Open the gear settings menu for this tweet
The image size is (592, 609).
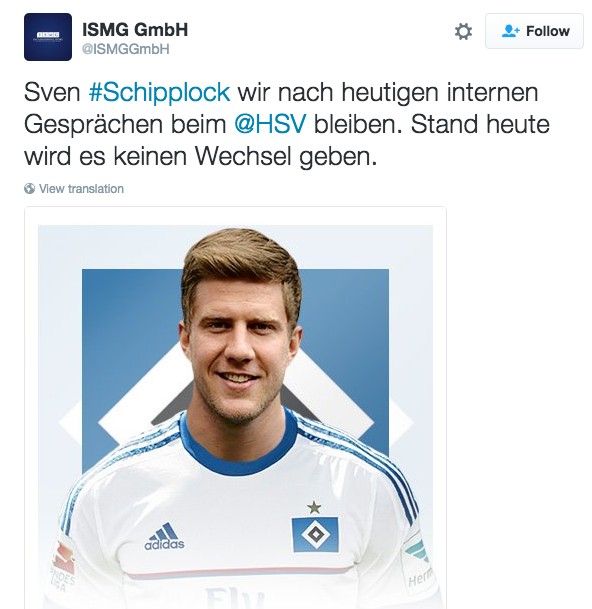click(463, 31)
